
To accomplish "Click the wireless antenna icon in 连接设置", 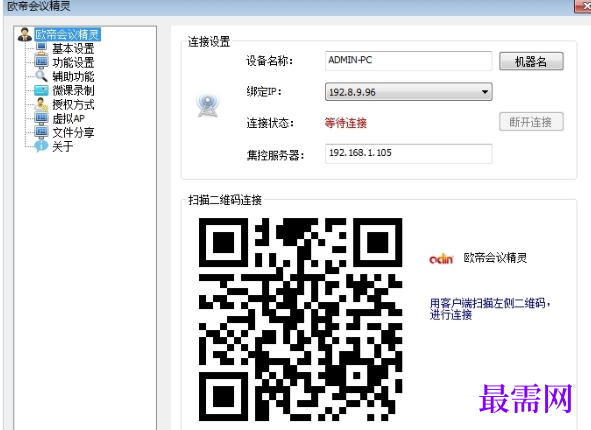I will point(207,106).
